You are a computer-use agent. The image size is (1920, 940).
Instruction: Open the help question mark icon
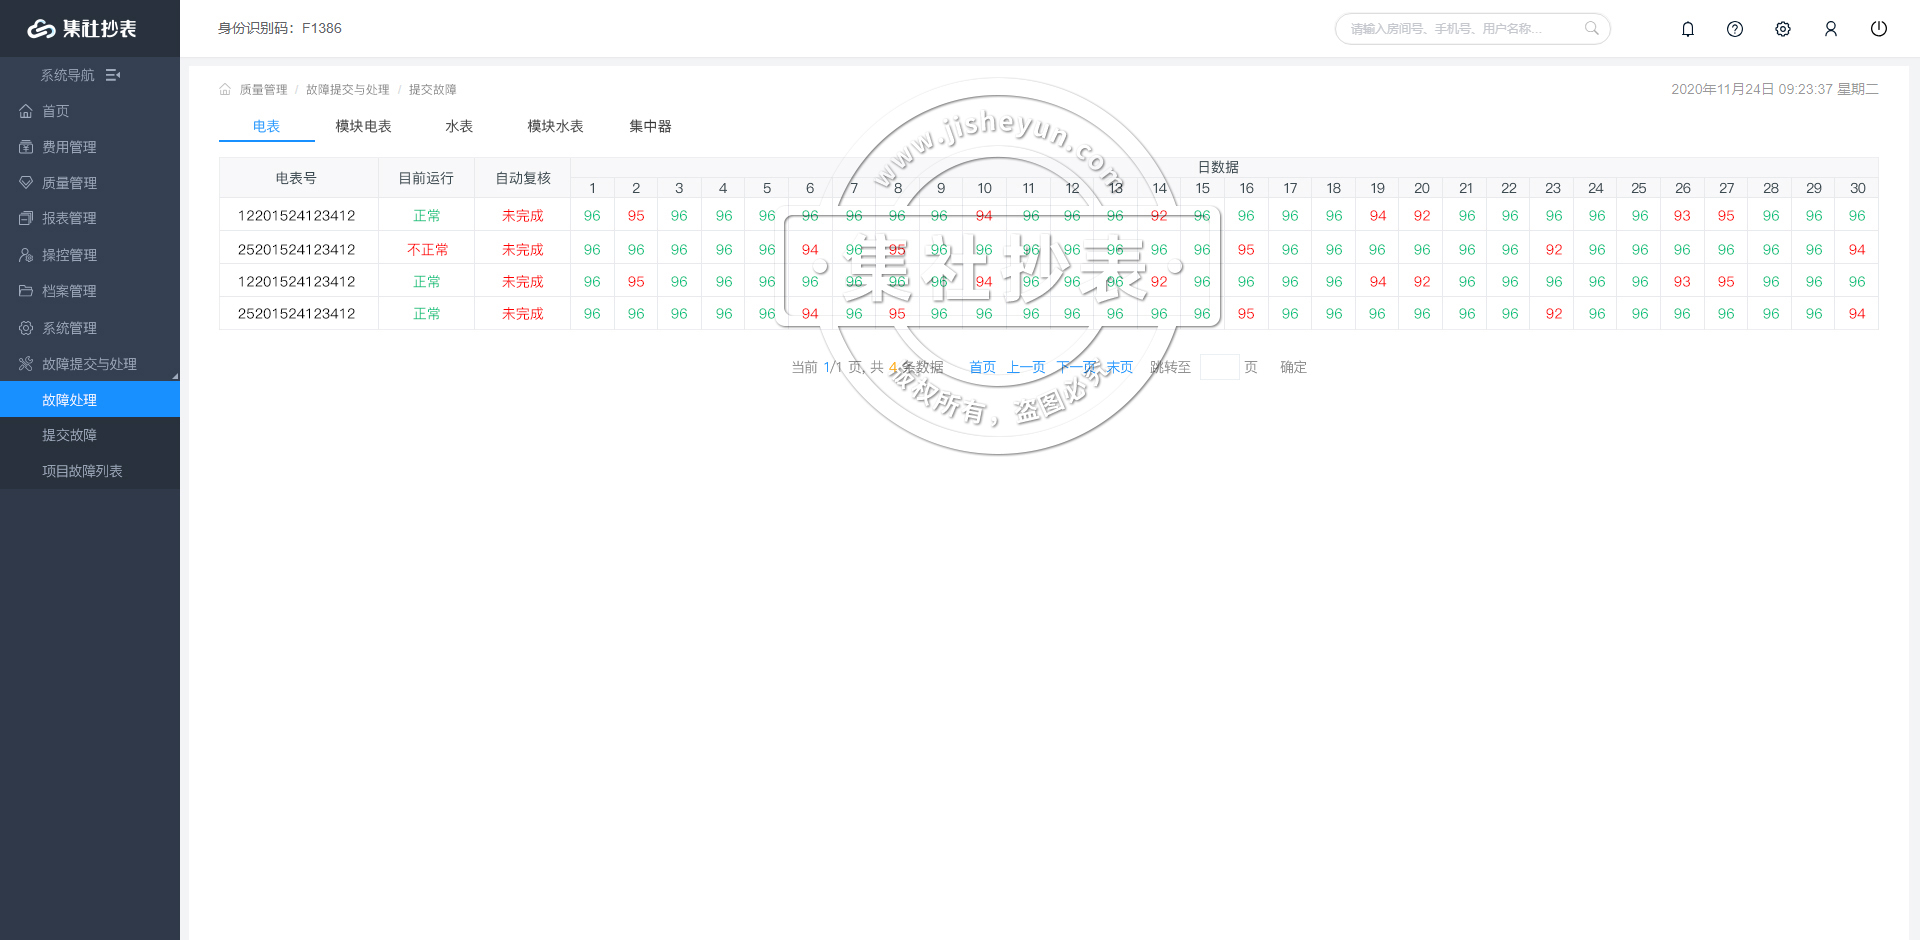pyautogui.click(x=1735, y=29)
